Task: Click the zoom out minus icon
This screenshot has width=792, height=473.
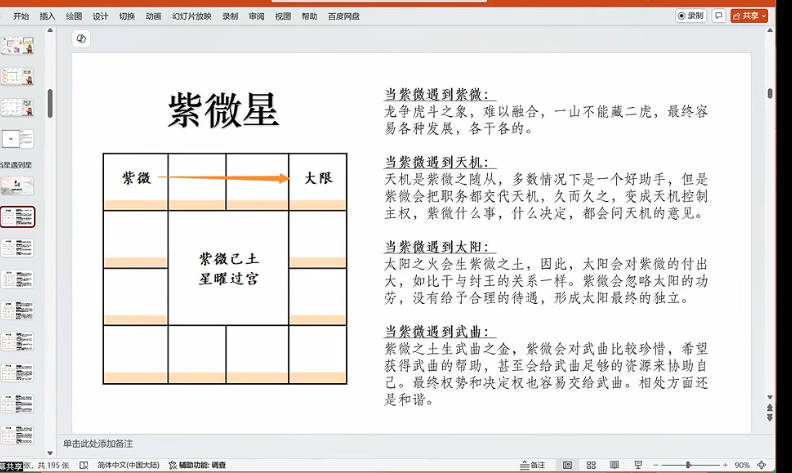Action: point(659,465)
